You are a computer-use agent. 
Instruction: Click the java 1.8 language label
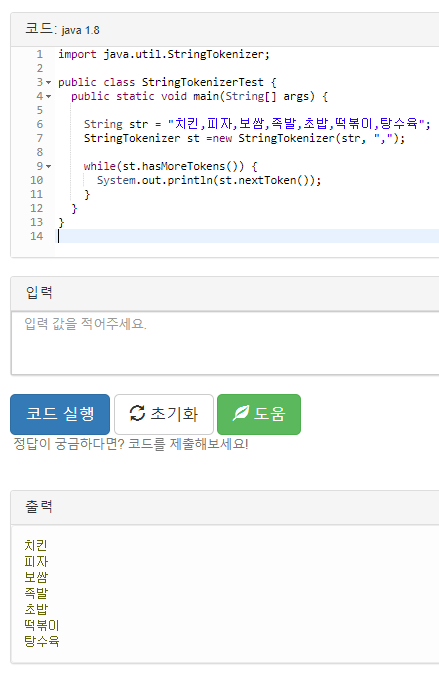pos(80,31)
